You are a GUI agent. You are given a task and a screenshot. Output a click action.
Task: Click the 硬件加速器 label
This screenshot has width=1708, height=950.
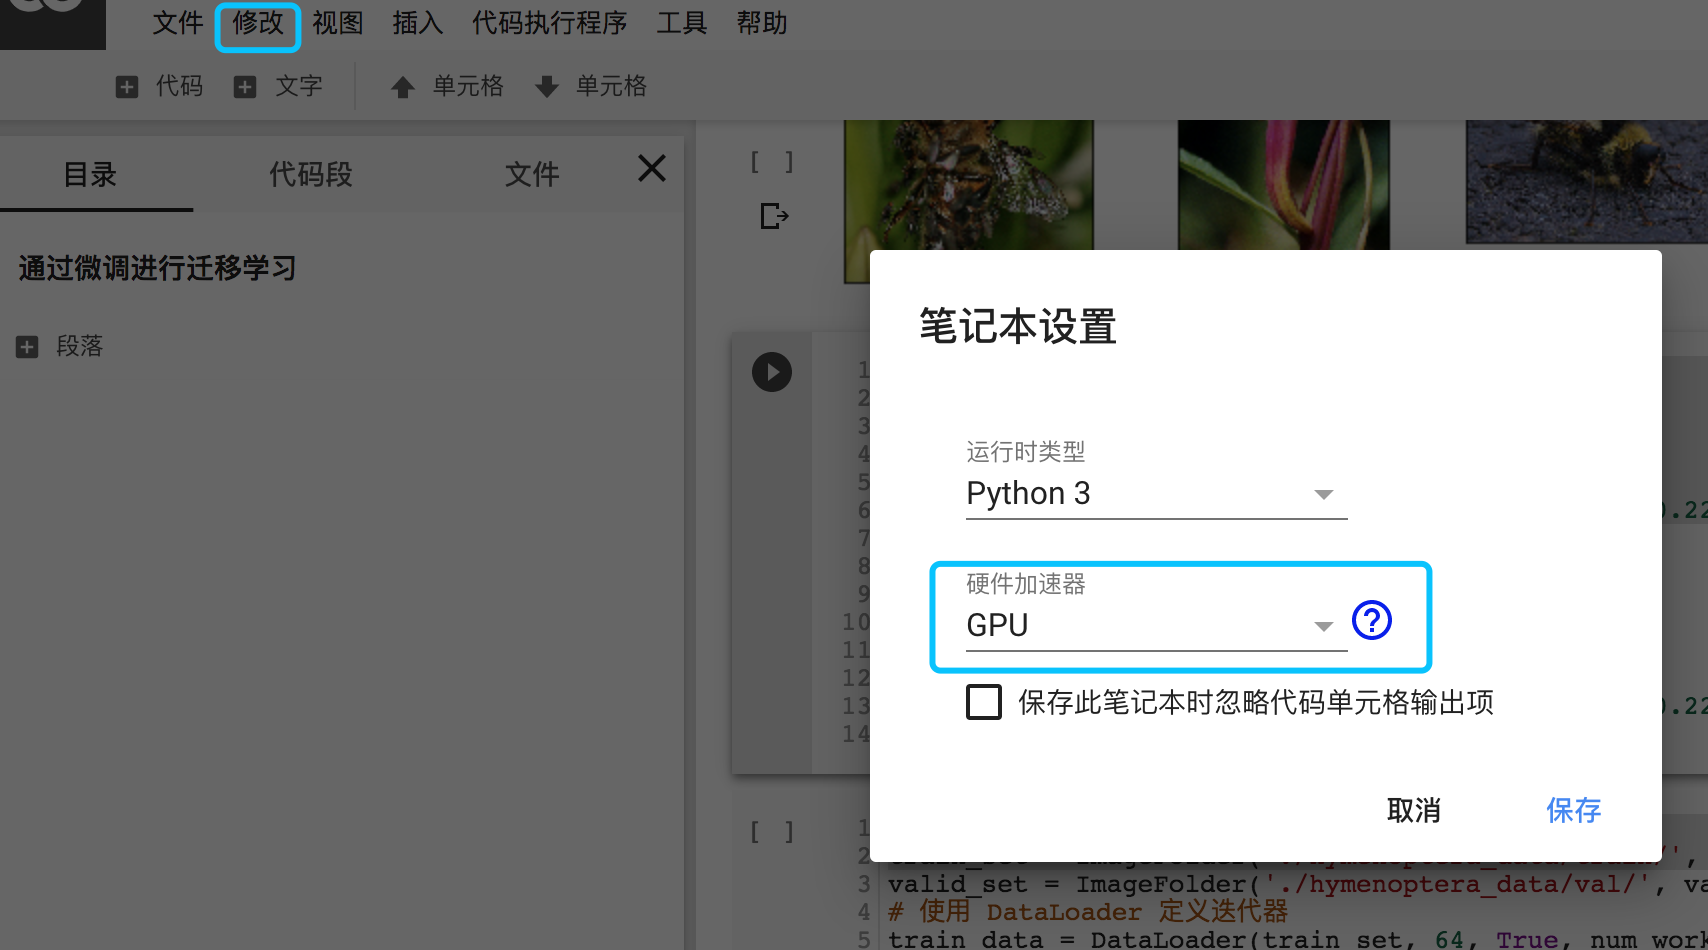[1026, 584]
